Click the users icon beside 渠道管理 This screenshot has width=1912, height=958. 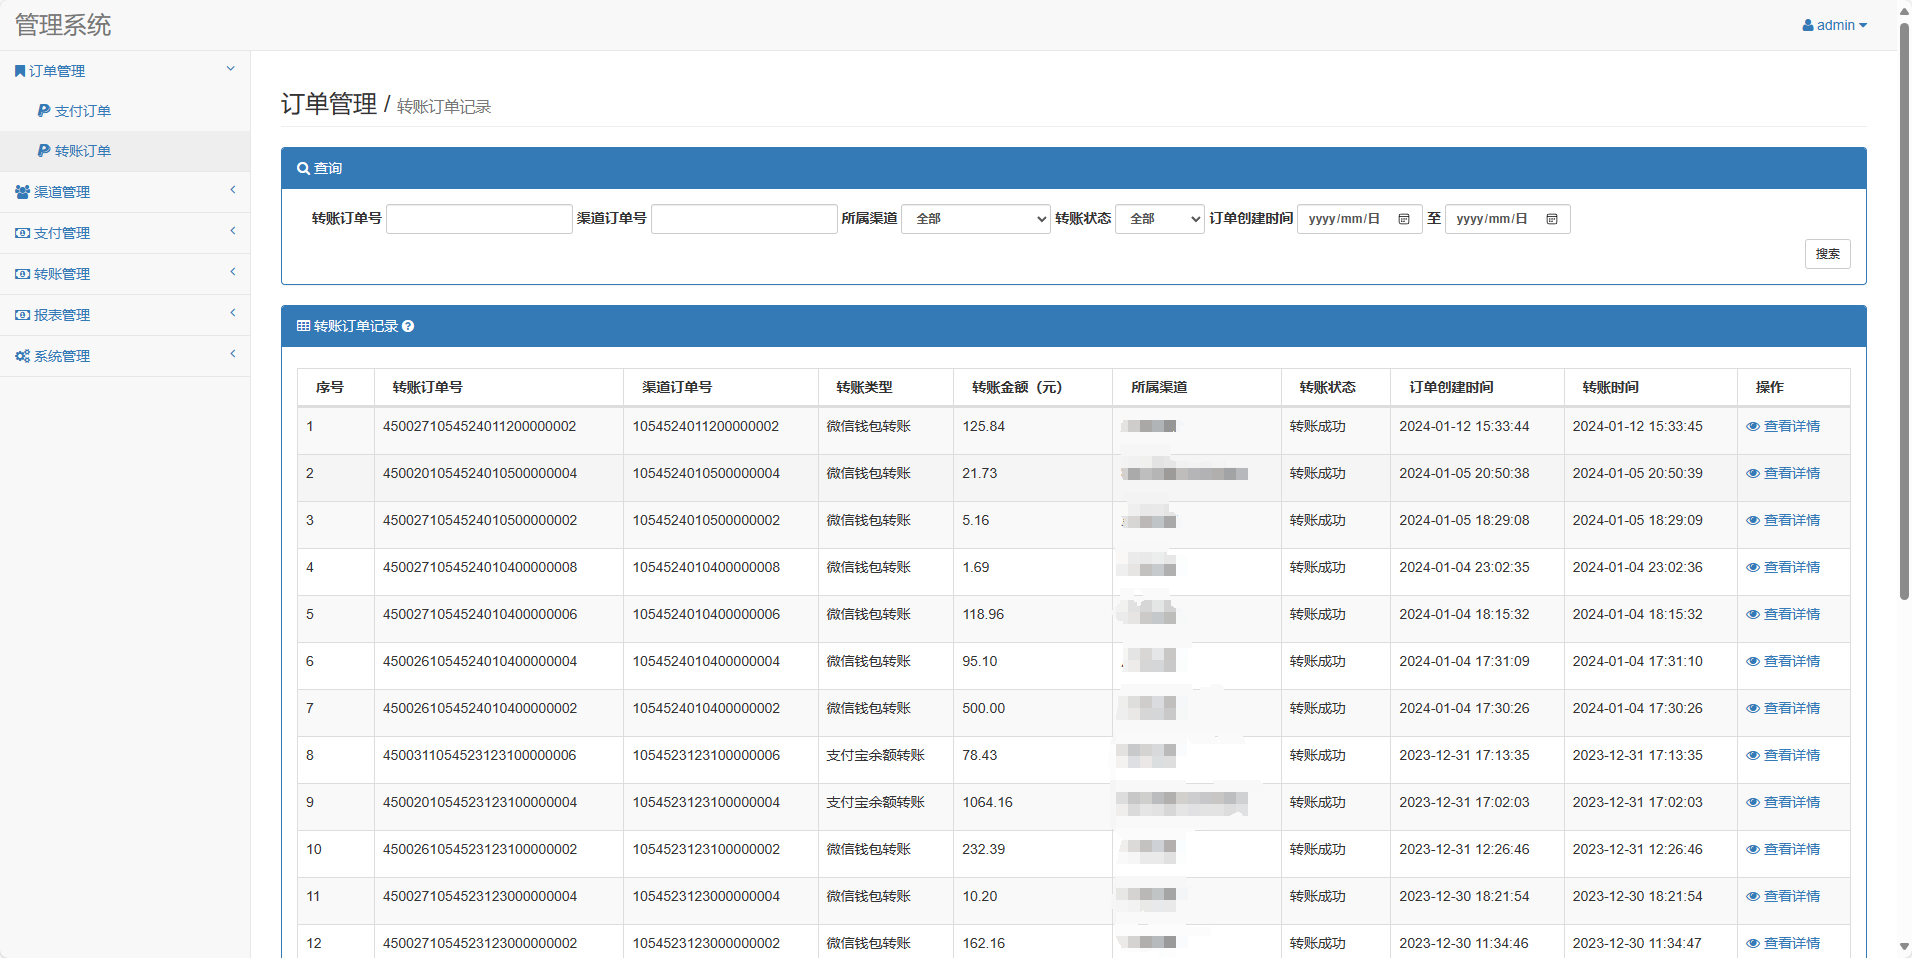pyautogui.click(x=22, y=192)
